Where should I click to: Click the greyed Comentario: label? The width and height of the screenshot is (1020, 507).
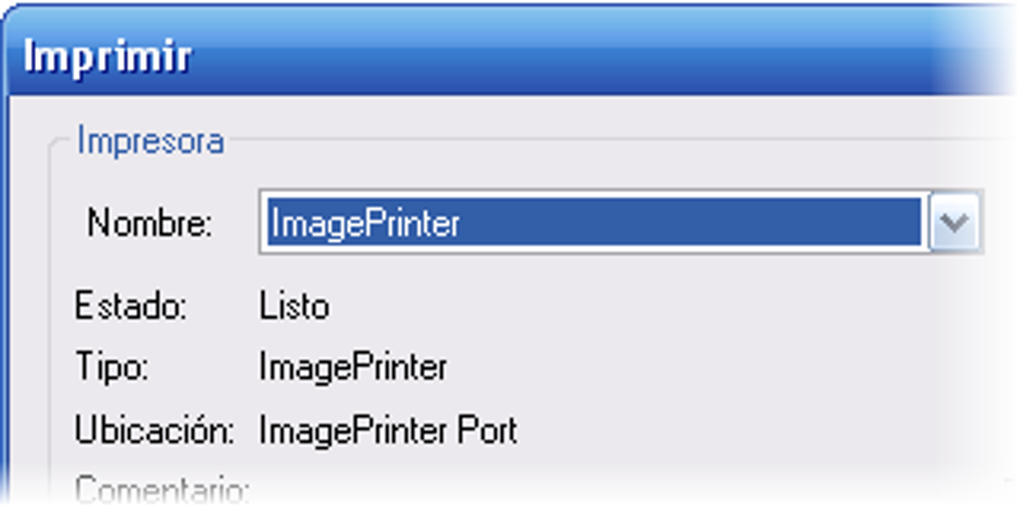(162, 490)
